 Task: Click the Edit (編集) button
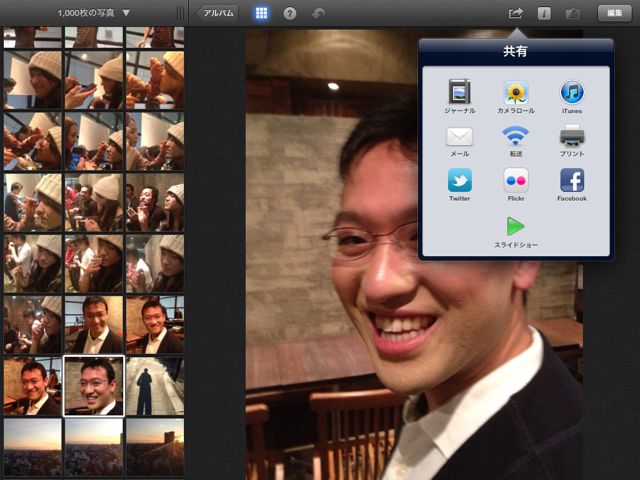tap(614, 13)
